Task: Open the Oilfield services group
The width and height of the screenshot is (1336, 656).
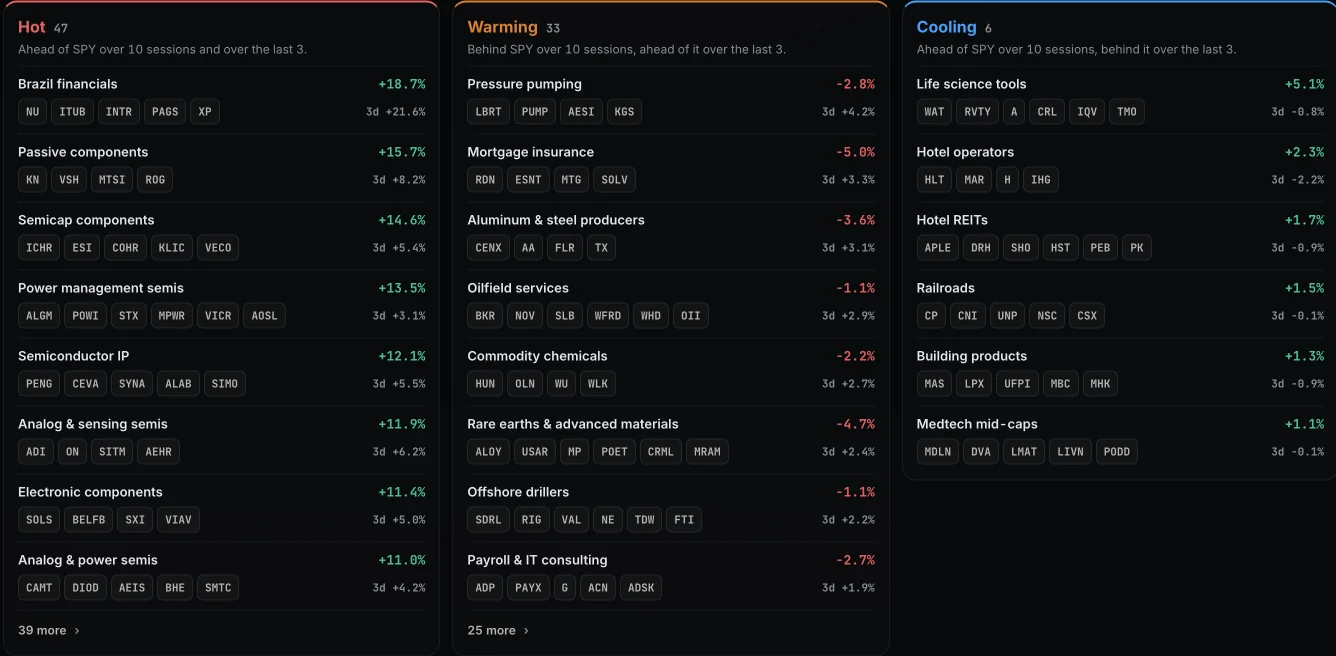Action: 517,288
